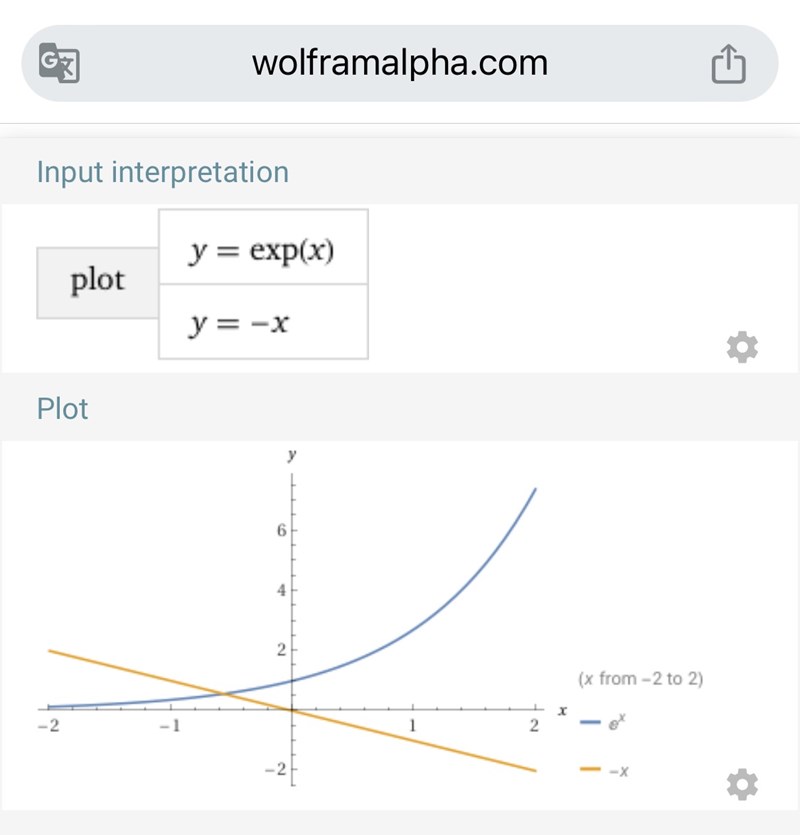
Task: Click the y axis label on the plot
Action: click(292, 456)
